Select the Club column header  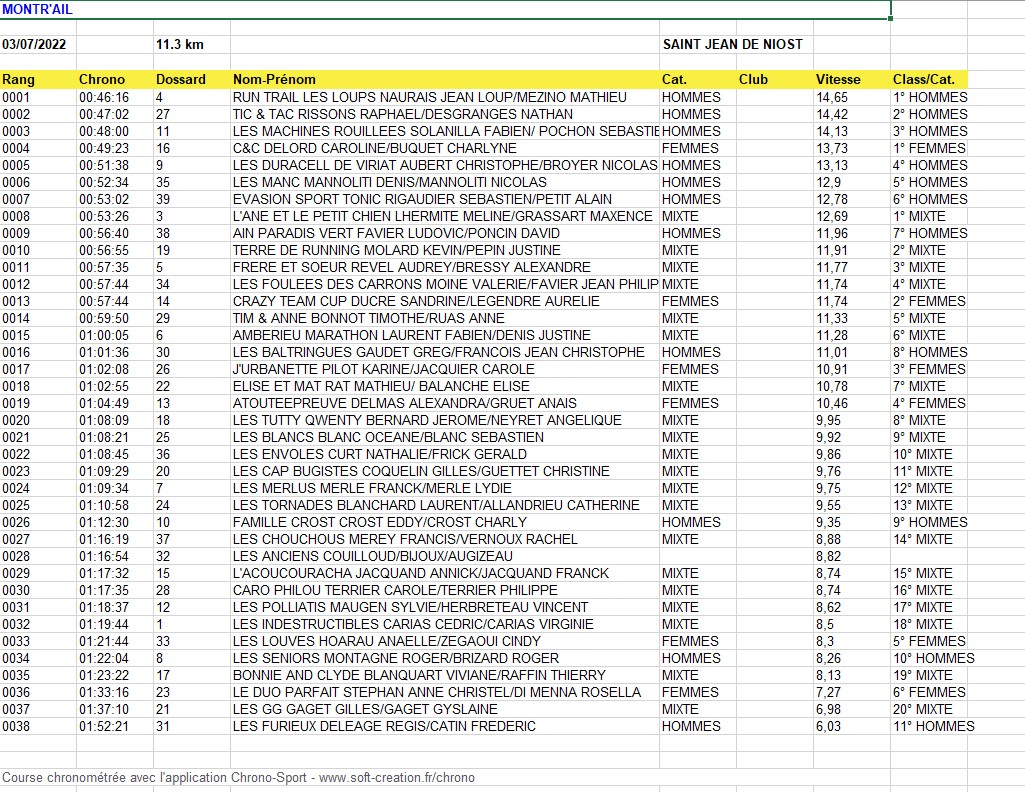[x=775, y=80]
